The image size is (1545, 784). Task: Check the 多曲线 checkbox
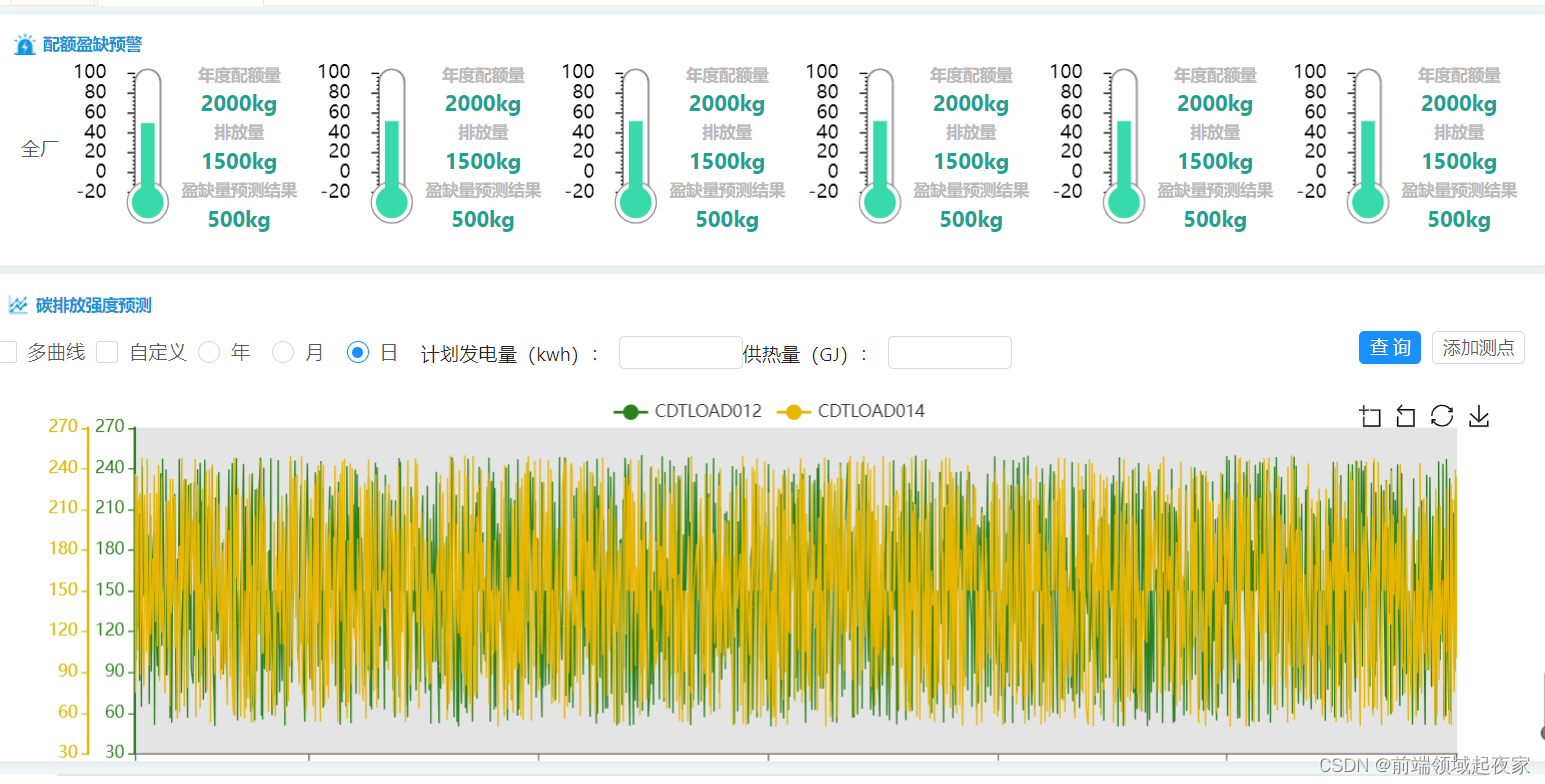click(8, 352)
